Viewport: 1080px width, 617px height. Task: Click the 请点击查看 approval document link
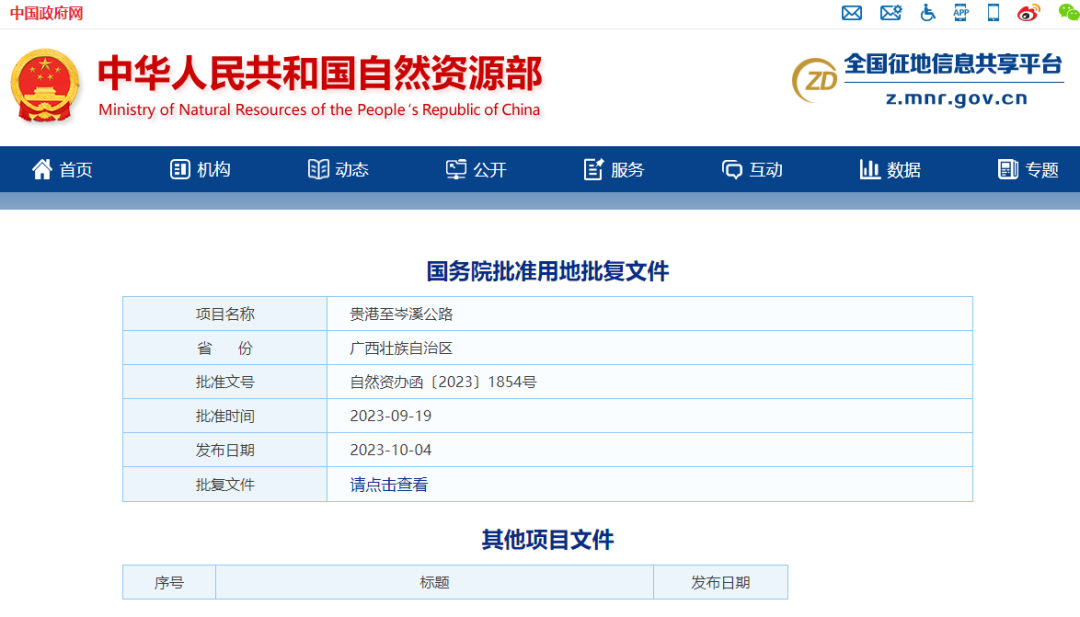point(389,485)
